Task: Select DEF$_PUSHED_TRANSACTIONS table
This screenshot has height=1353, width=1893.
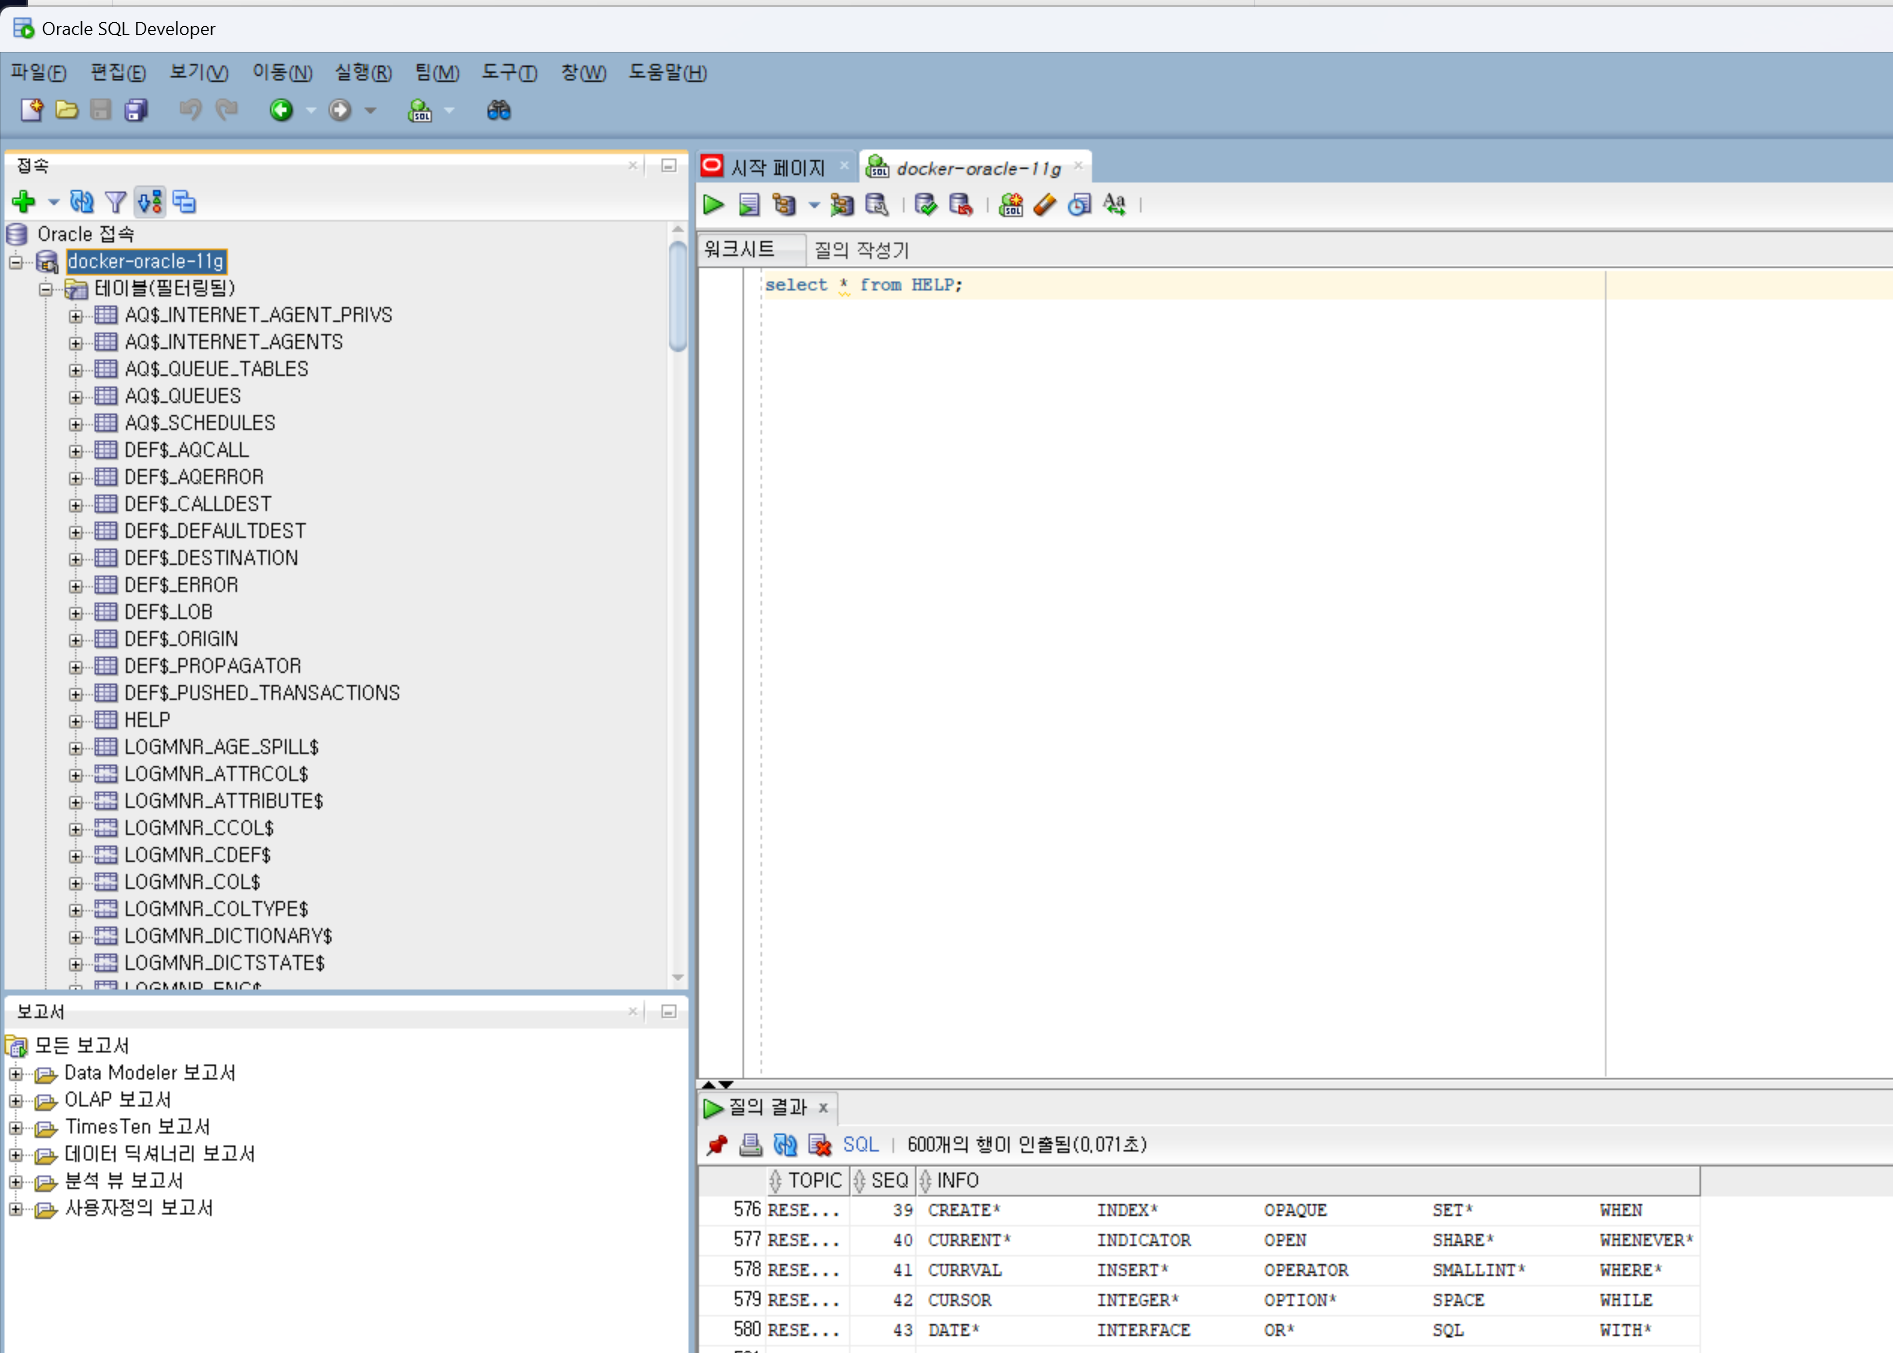Action: point(262,693)
